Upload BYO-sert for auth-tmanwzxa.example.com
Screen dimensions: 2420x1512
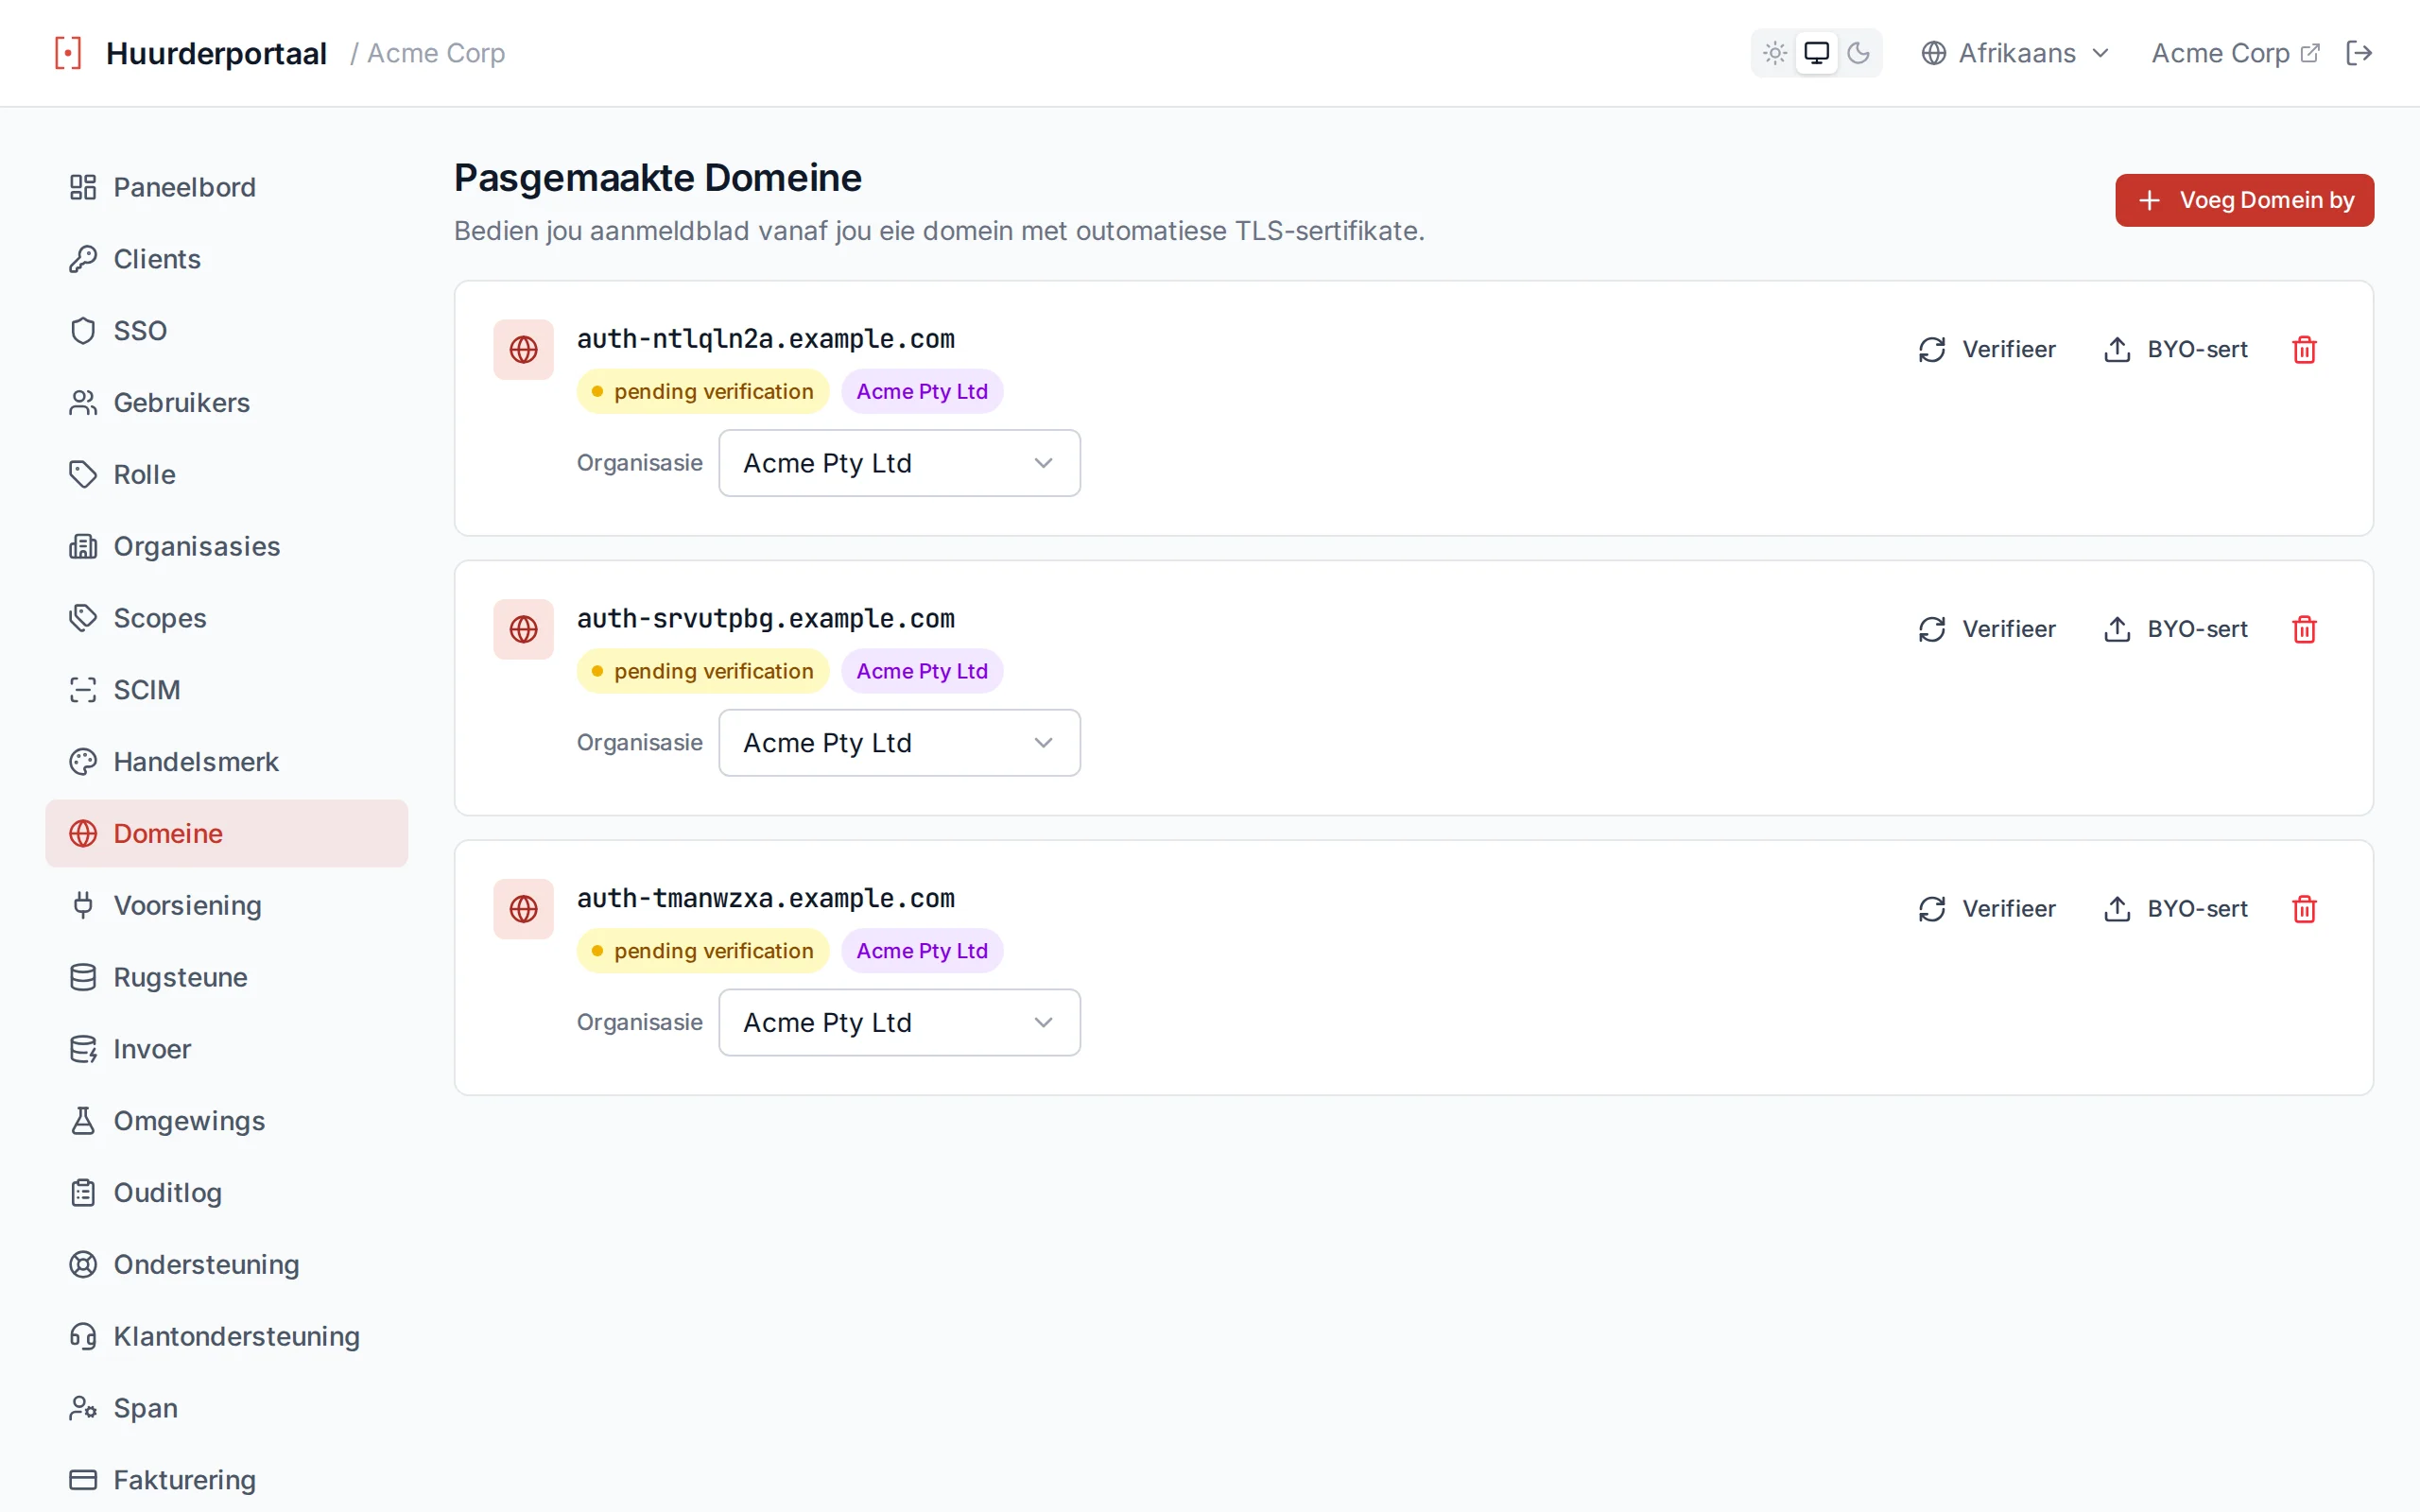pyautogui.click(x=2175, y=908)
